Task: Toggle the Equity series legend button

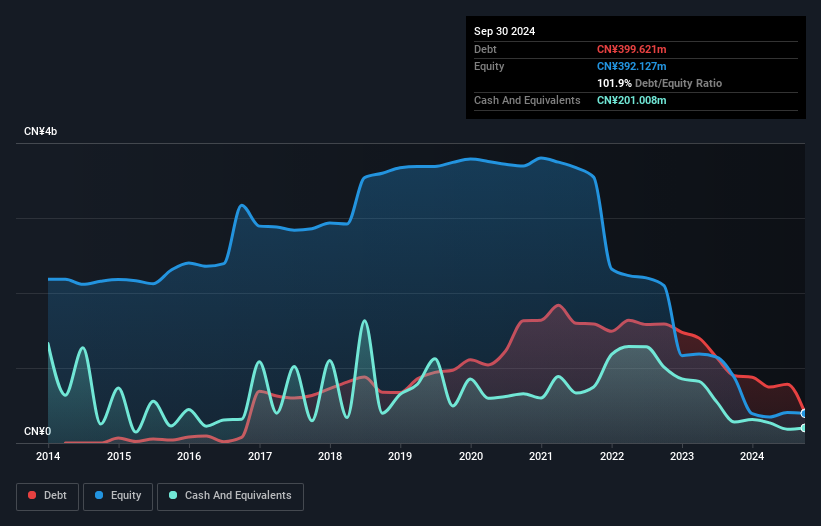Action: click(118, 496)
